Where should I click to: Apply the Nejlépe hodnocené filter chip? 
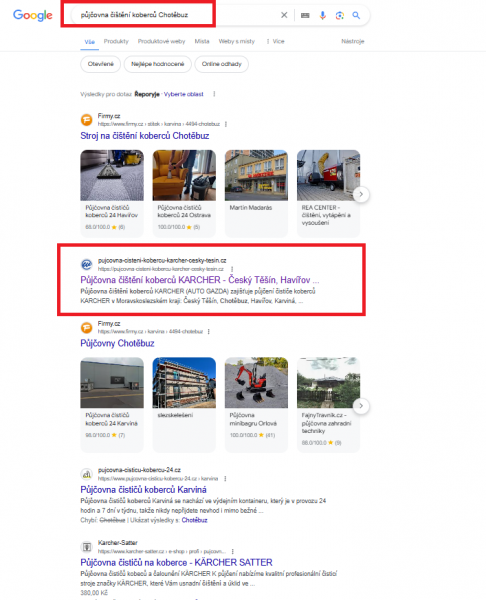tap(158, 64)
